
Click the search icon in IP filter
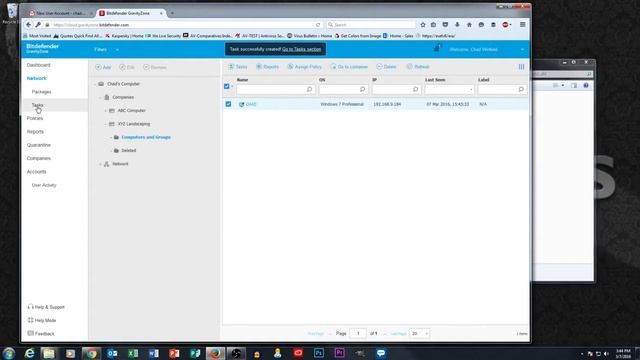pos(416,89)
